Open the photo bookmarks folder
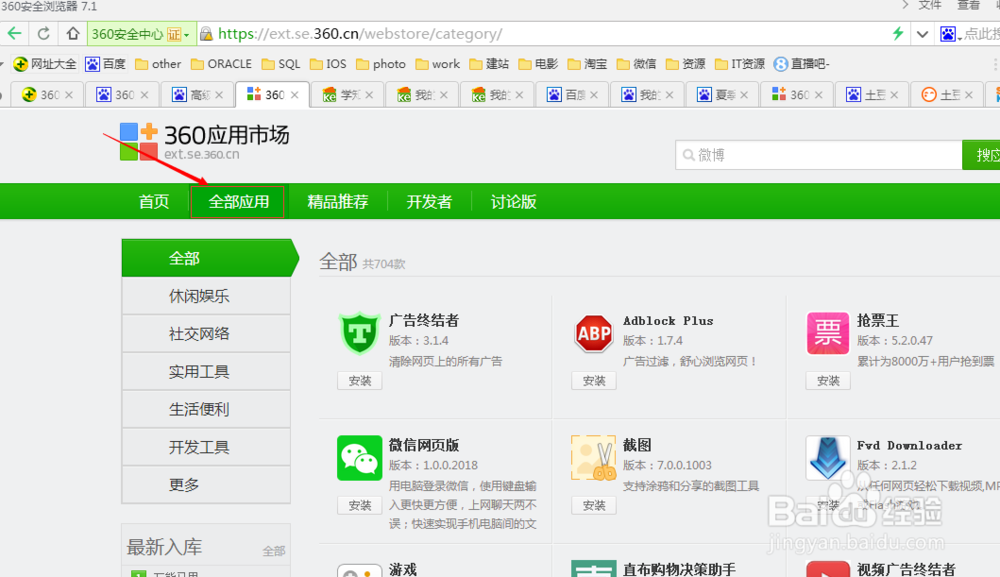The height and width of the screenshot is (577, 1000). pyautogui.click(x=381, y=64)
